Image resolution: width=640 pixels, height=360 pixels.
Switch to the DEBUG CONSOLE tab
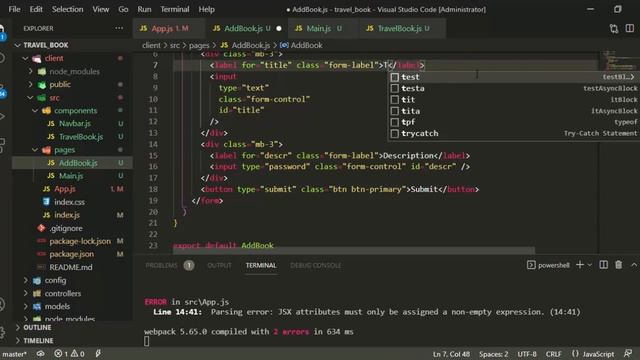pyautogui.click(x=316, y=265)
